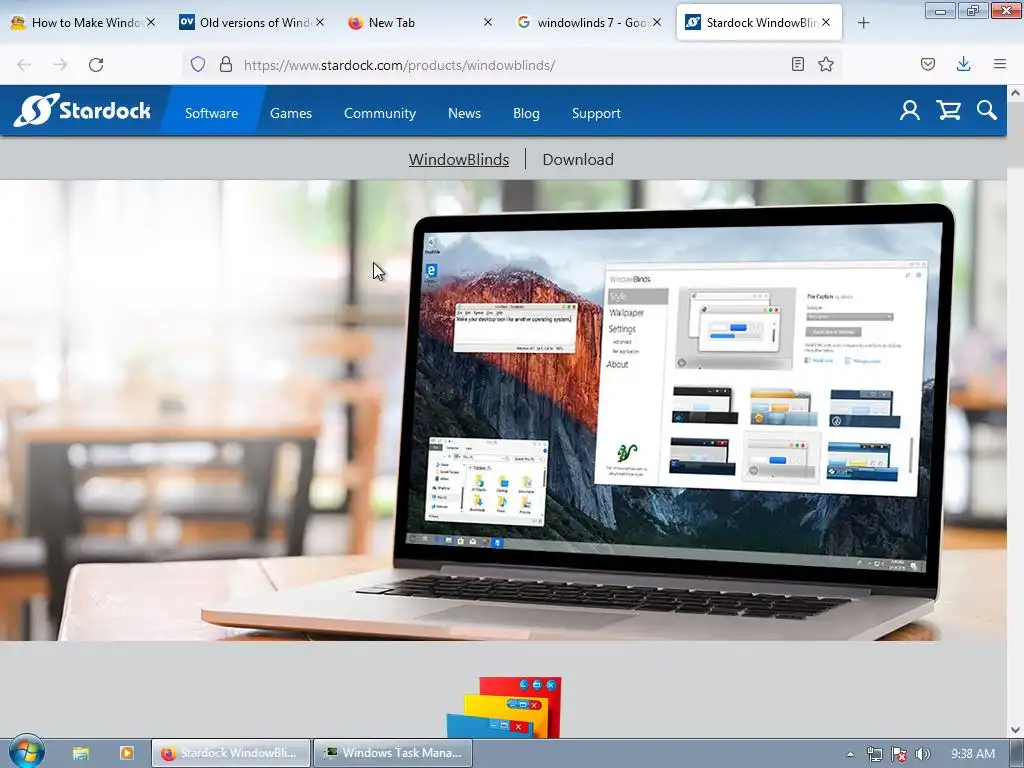This screenshot has height=768, width=1024.
Task: Show hidden tray icons arrow
Action: point(850,754)
